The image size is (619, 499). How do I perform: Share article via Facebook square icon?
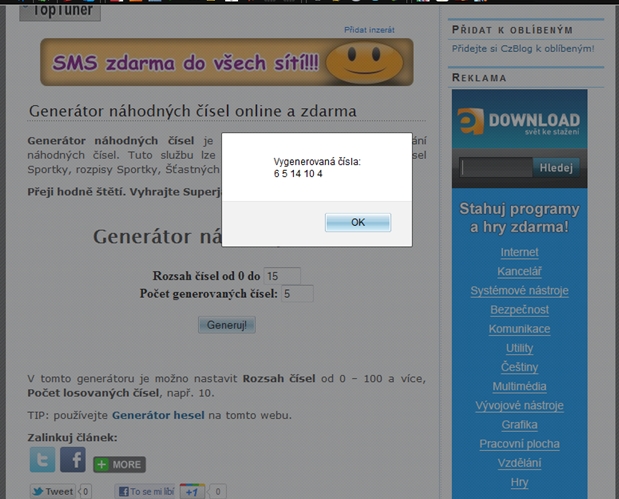point(73,460)
